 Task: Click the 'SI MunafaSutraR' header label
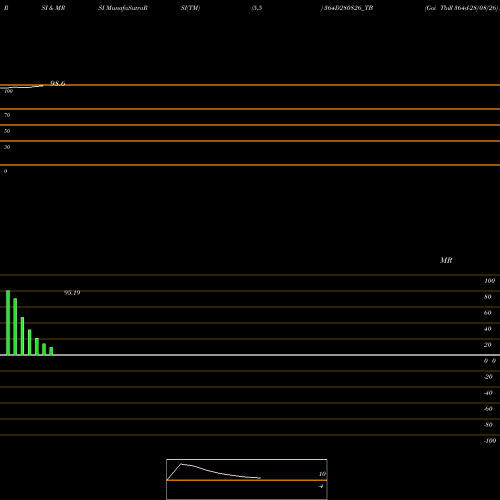click(123, 8)
